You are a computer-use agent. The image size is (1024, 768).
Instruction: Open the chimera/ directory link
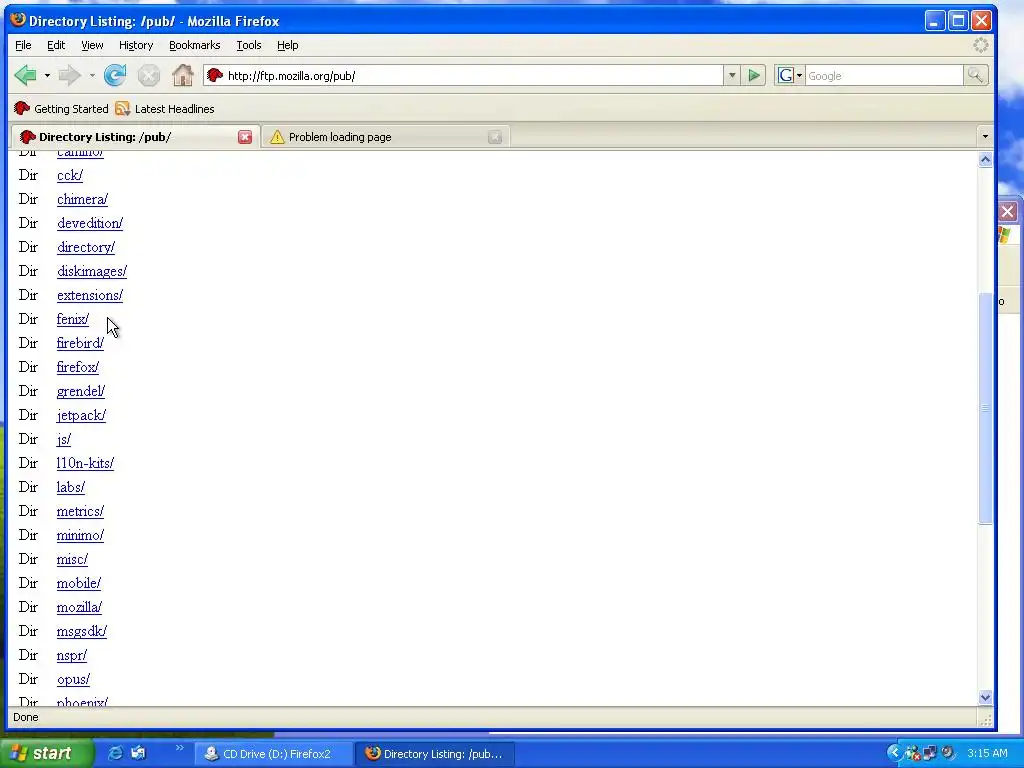point(82,199)
